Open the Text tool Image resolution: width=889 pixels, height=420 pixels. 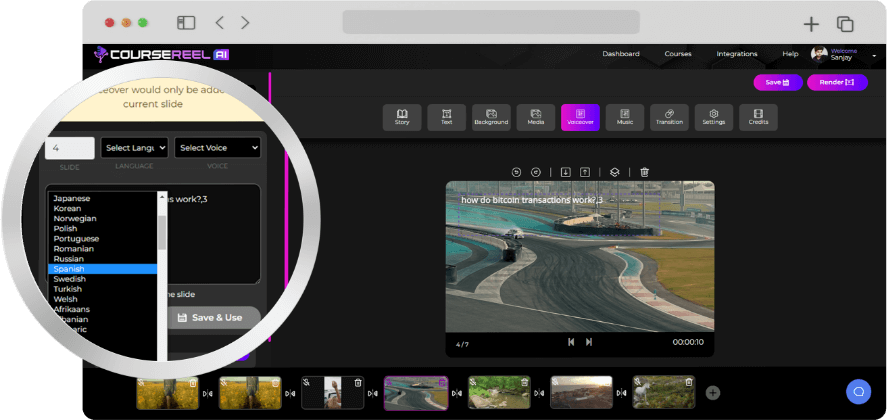[447, 117]
